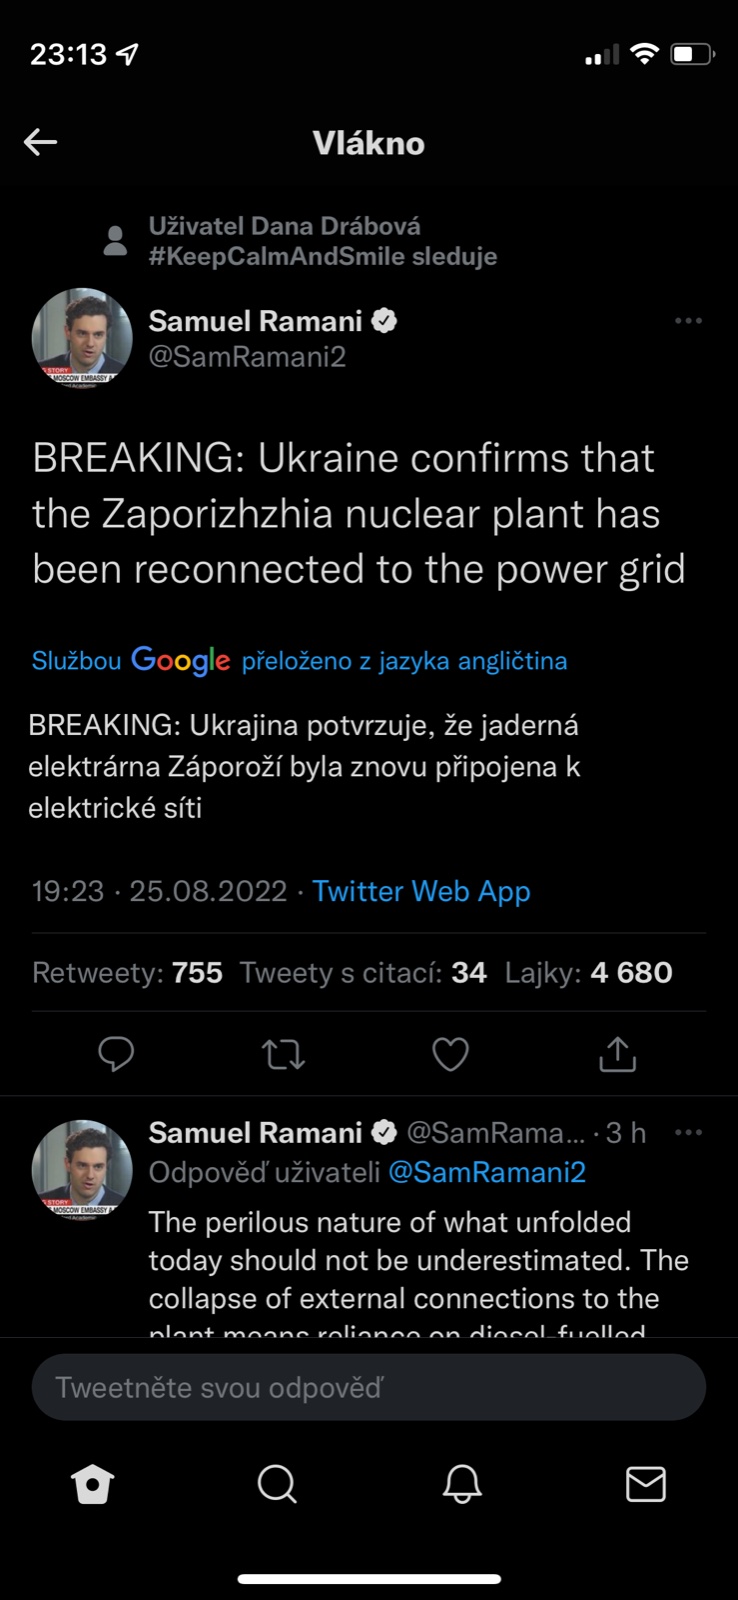Image resolution: width=738 pixels, height=1600 pixels.
Task: Open three-dot menu on main tweet
Action: tap(688, 321)
